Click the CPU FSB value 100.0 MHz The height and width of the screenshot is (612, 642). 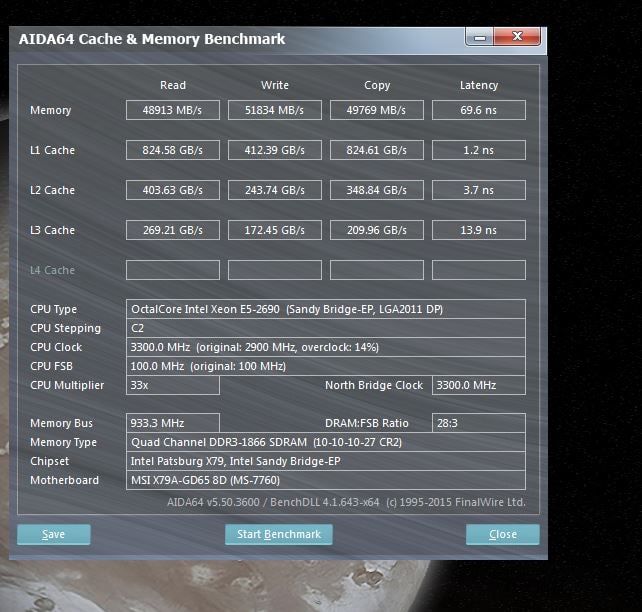(x=326, y=366)
